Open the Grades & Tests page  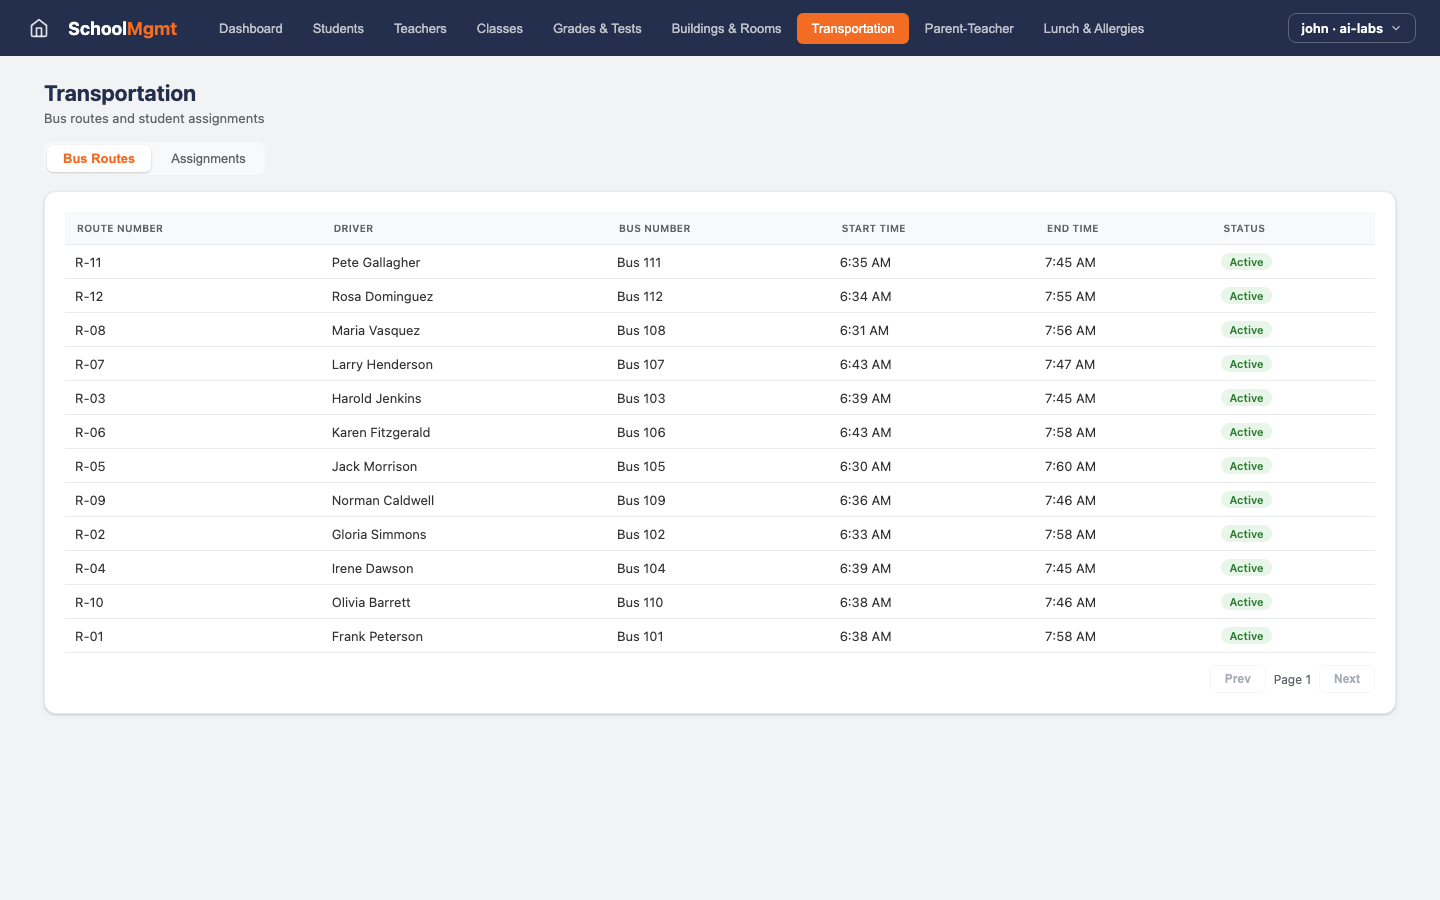tap(597, 28)
